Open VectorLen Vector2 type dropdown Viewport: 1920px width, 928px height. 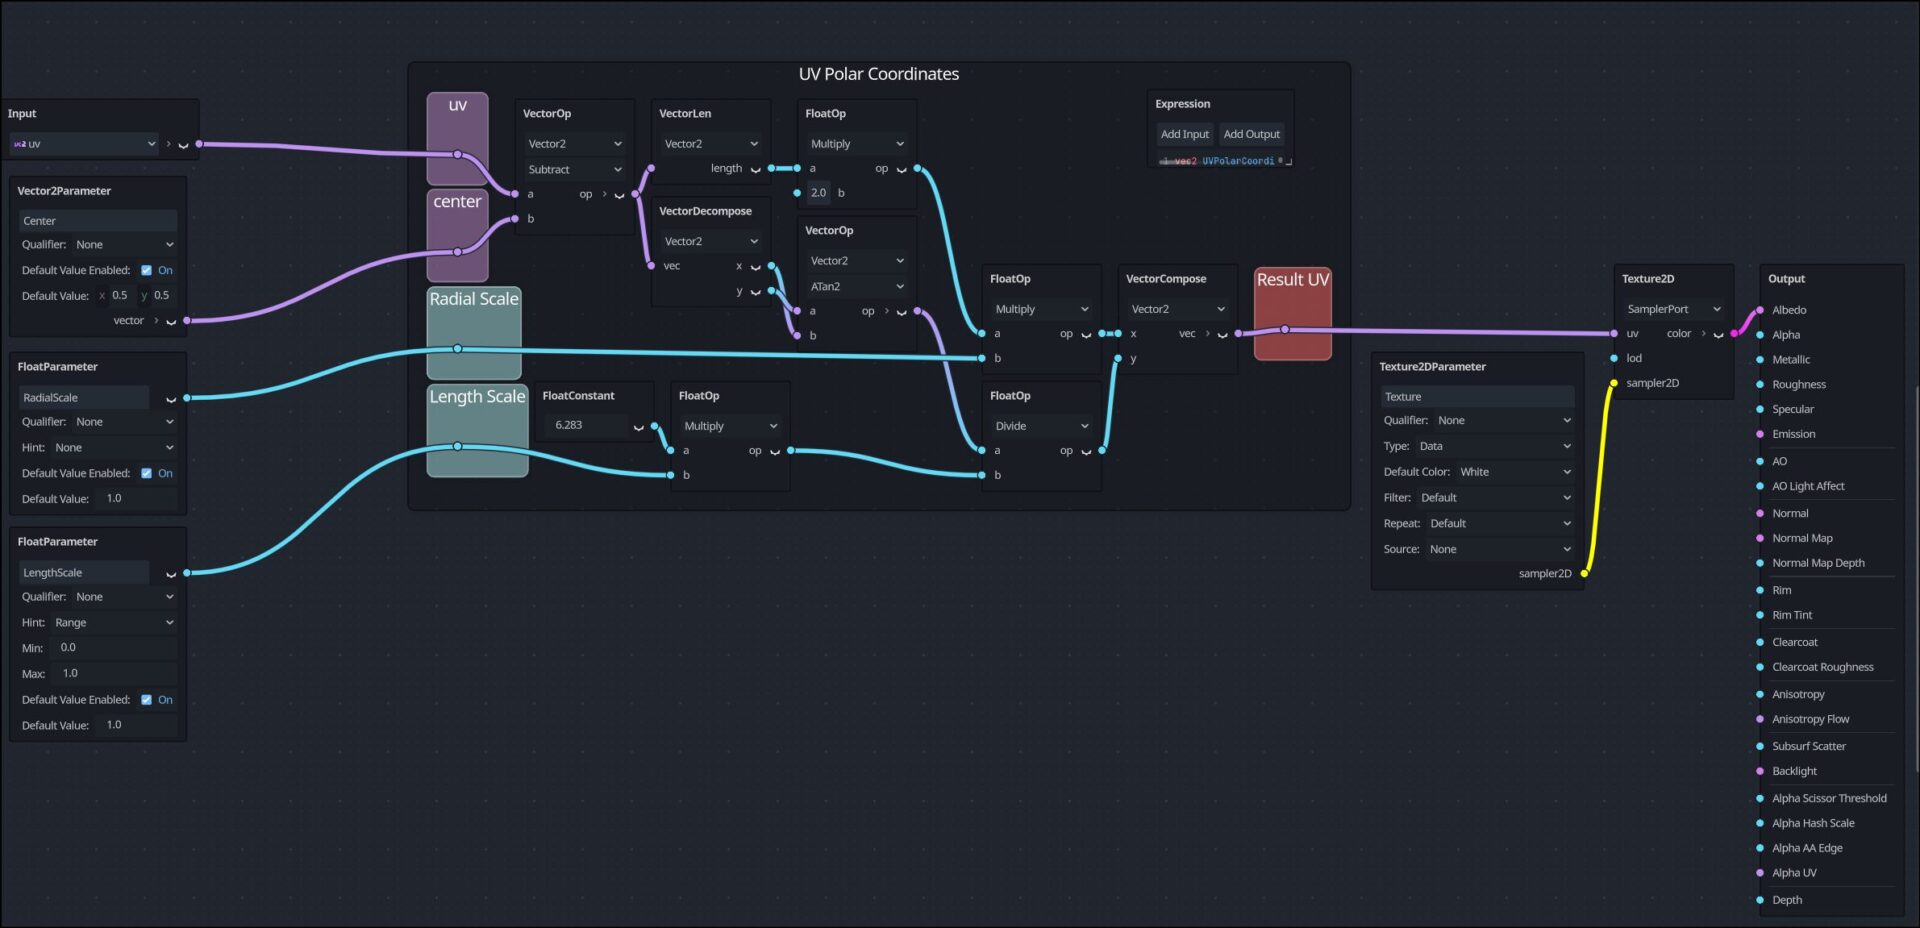point(711,144)
